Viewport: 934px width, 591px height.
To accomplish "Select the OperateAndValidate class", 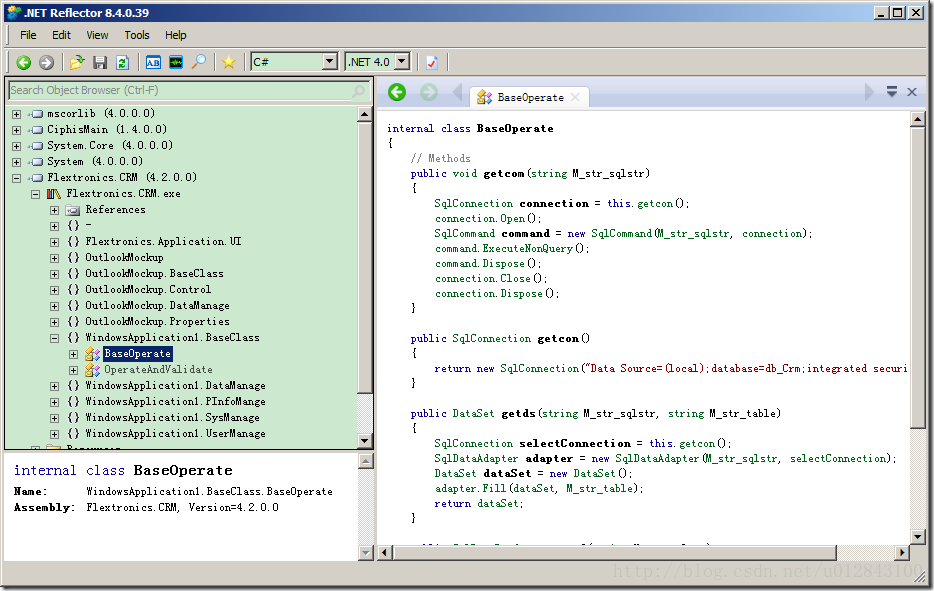I will coord(158,370).
